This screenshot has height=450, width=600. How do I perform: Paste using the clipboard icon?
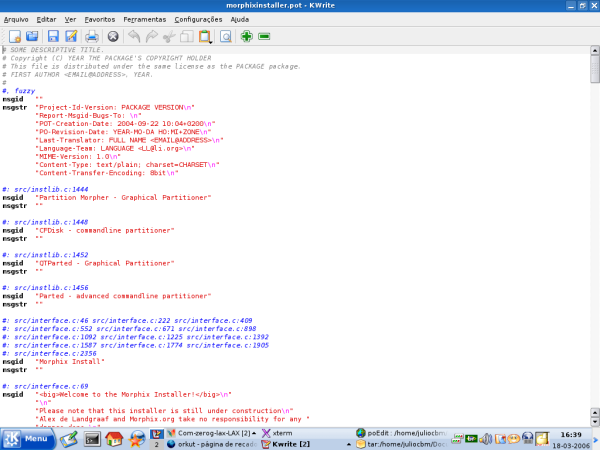coord(205,36)
